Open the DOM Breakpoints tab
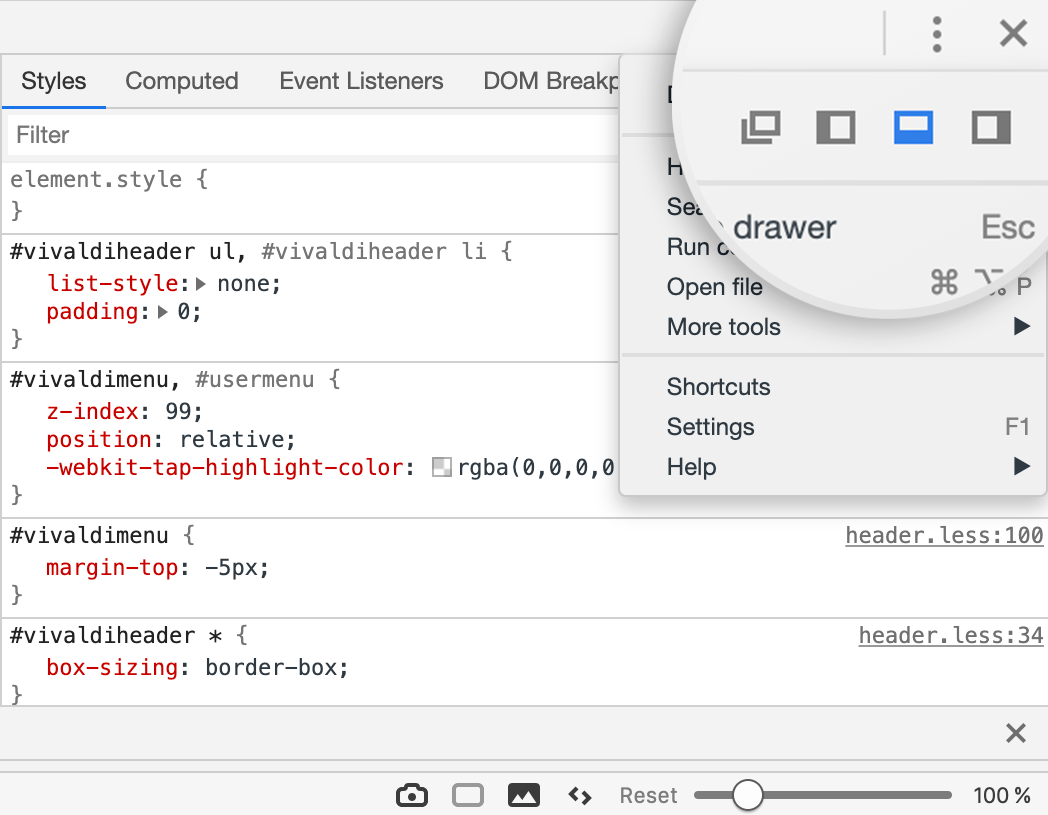This screenshot has height=815, width=1048. [551, 81]
